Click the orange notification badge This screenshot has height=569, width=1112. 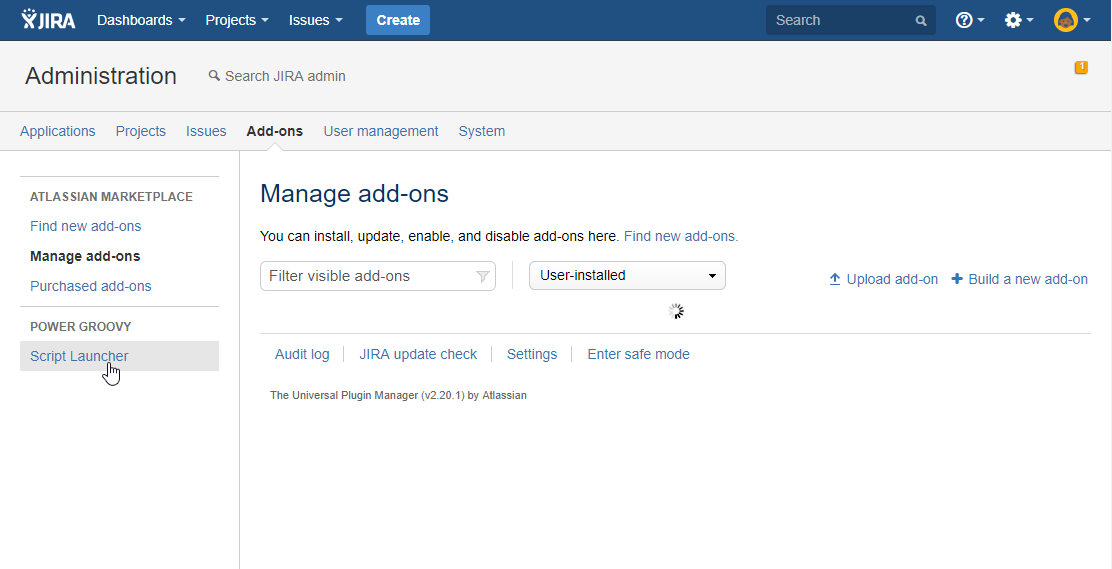click(1082, 67)
